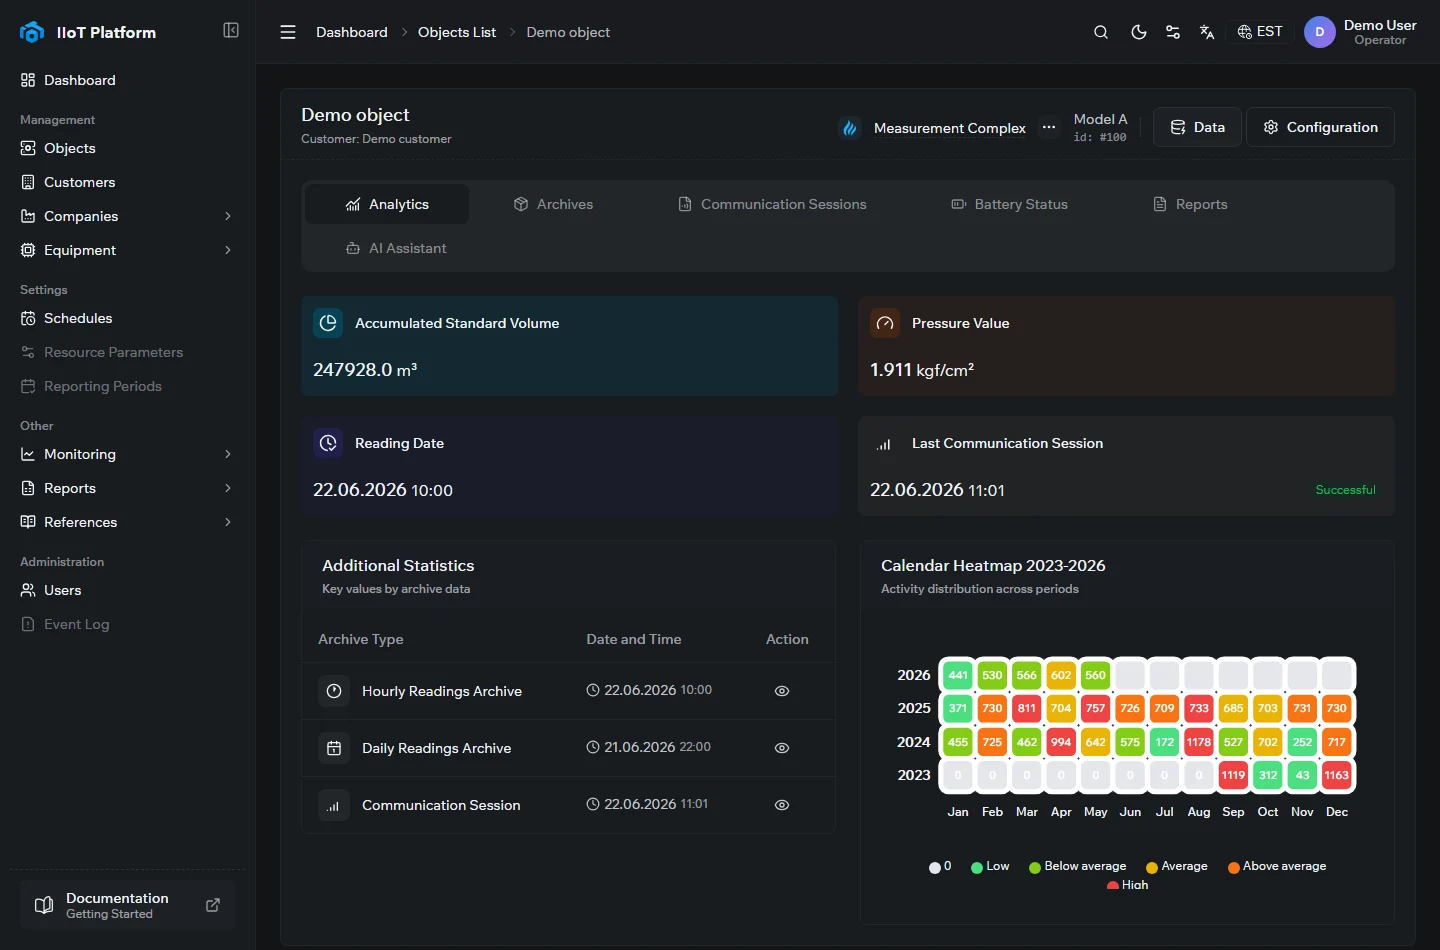Switch to the Battery Status tab
The image size is (1440, 950).
pyautogui.click(x=1009, y=204)
